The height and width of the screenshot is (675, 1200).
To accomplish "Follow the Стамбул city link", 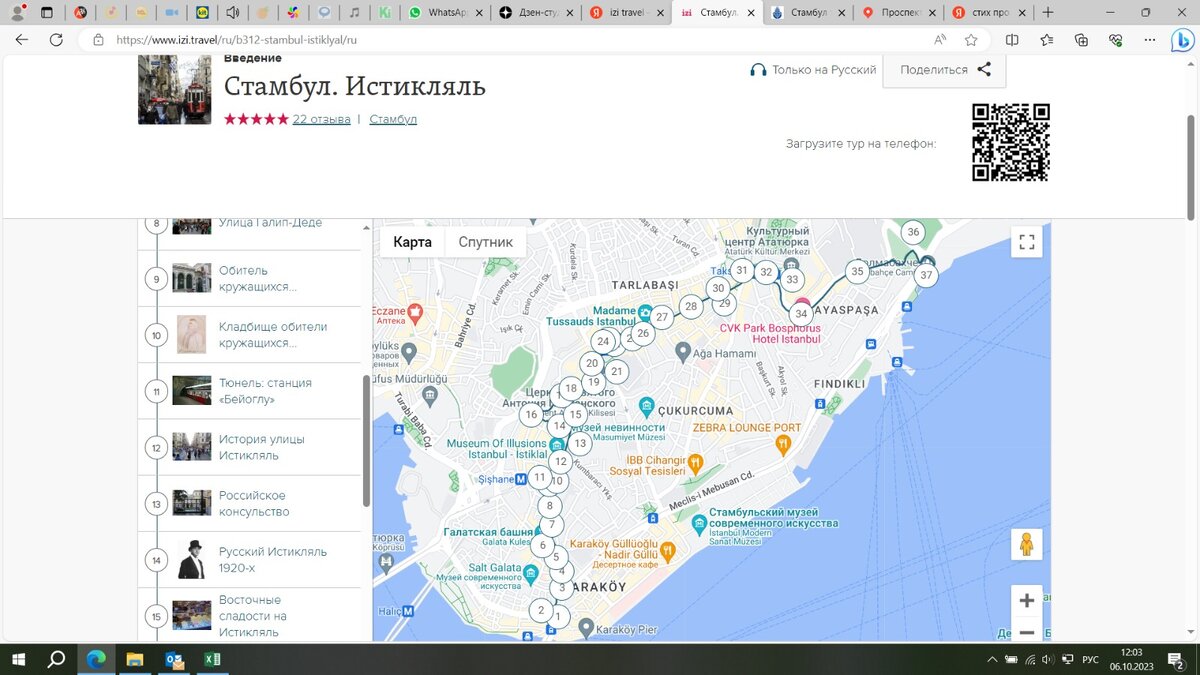I will coord(393,118).
